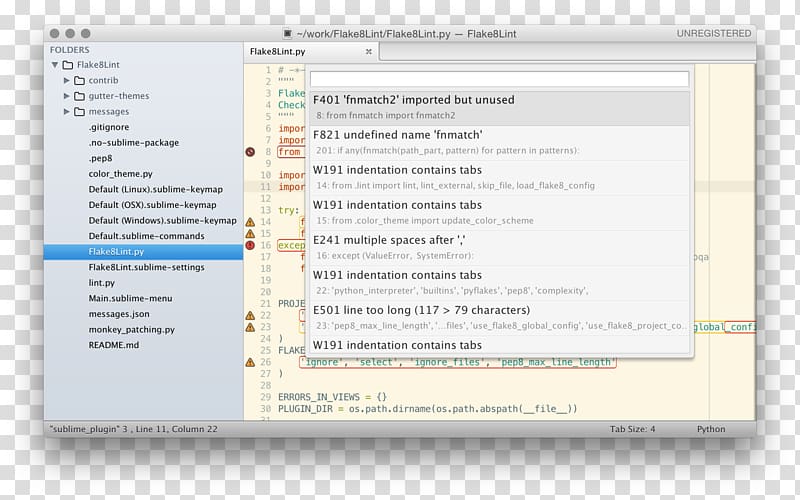Select F401 'fnmatch2' imported but unused
This screenshot has width=800, height=500.
coord(499,108)
